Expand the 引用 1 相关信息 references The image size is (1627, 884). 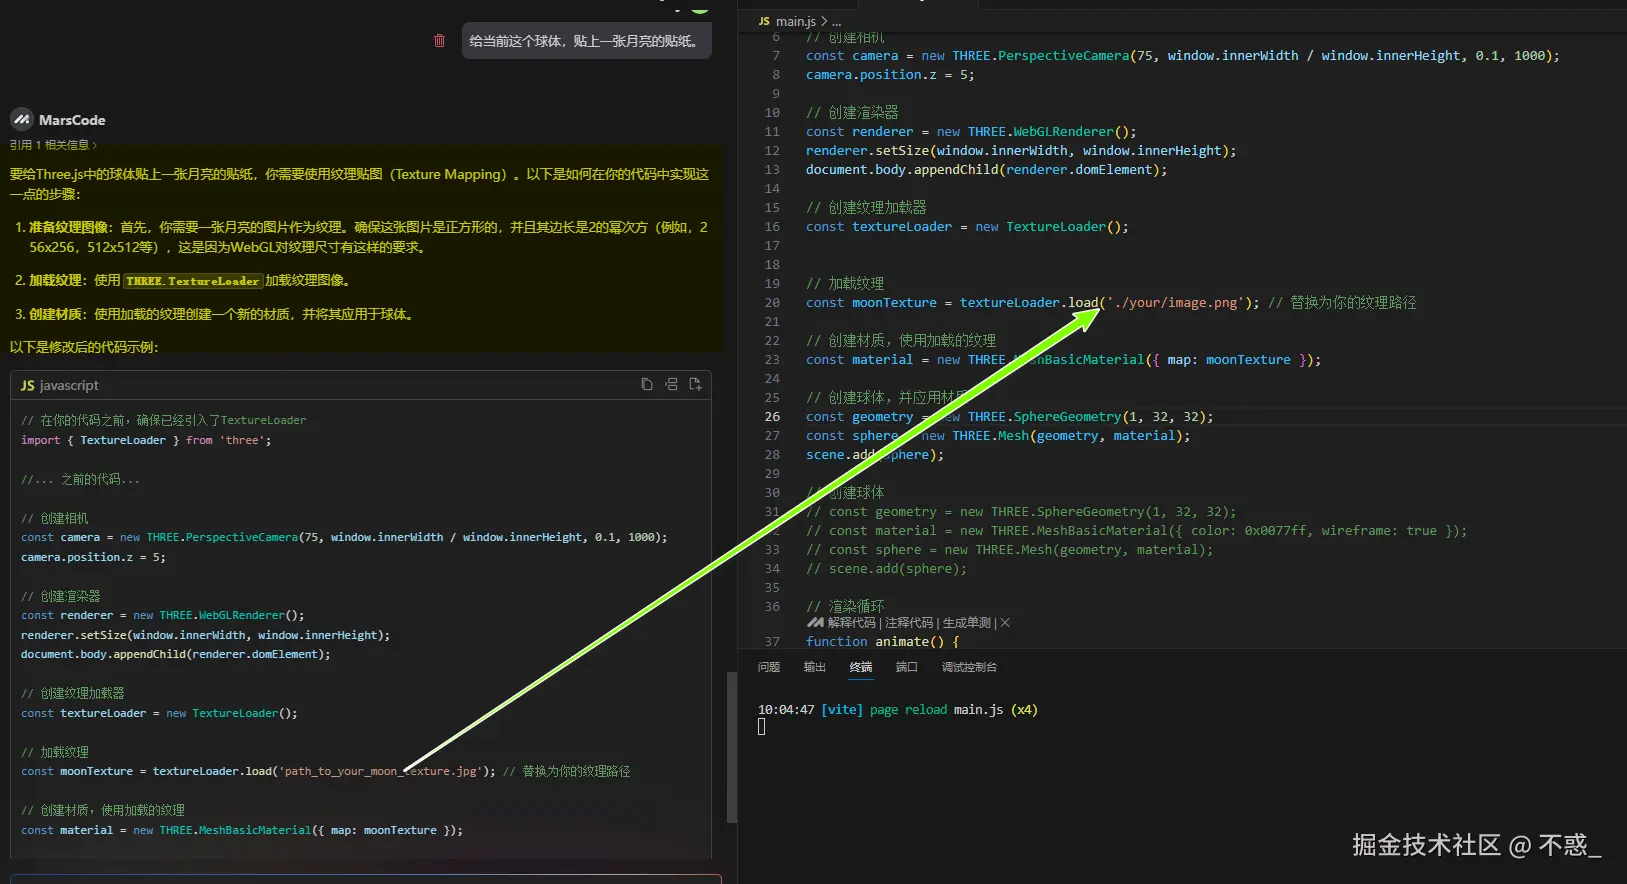[x=54, y=145]
